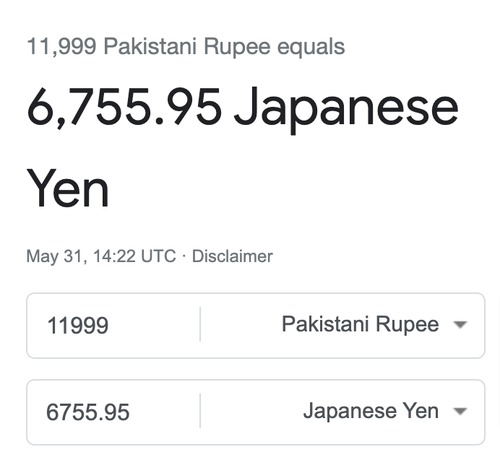Image resolution: width=500 pixels, height=465 pixels.
Task: Click the Pakistani Rupee label text
Action: (360, 324)
